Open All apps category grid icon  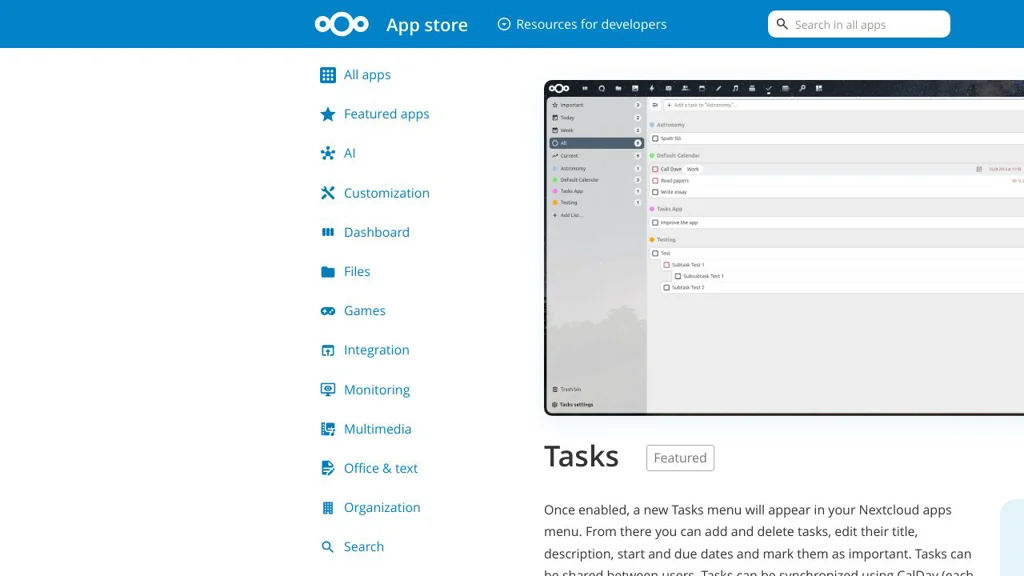[x=328, y=75]
